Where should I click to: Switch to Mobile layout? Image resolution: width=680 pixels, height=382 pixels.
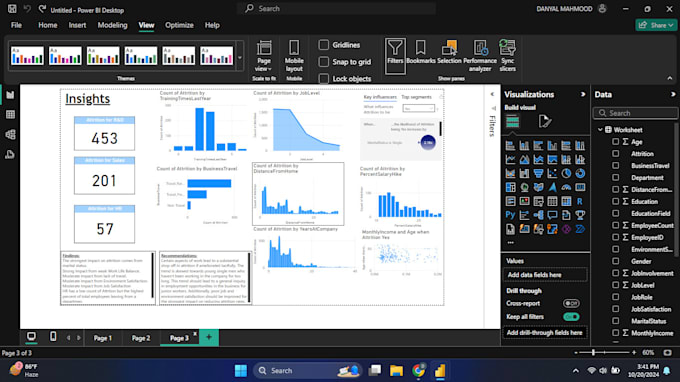(x=294, y=56)
